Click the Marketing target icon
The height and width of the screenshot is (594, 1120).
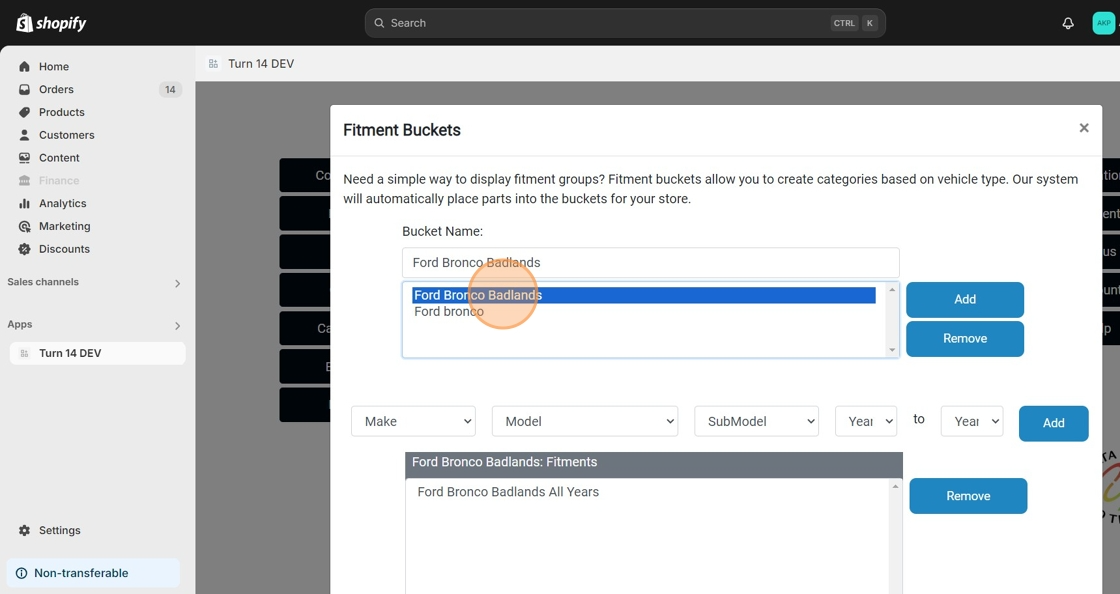pyautogui.click(x=24, y=226)
